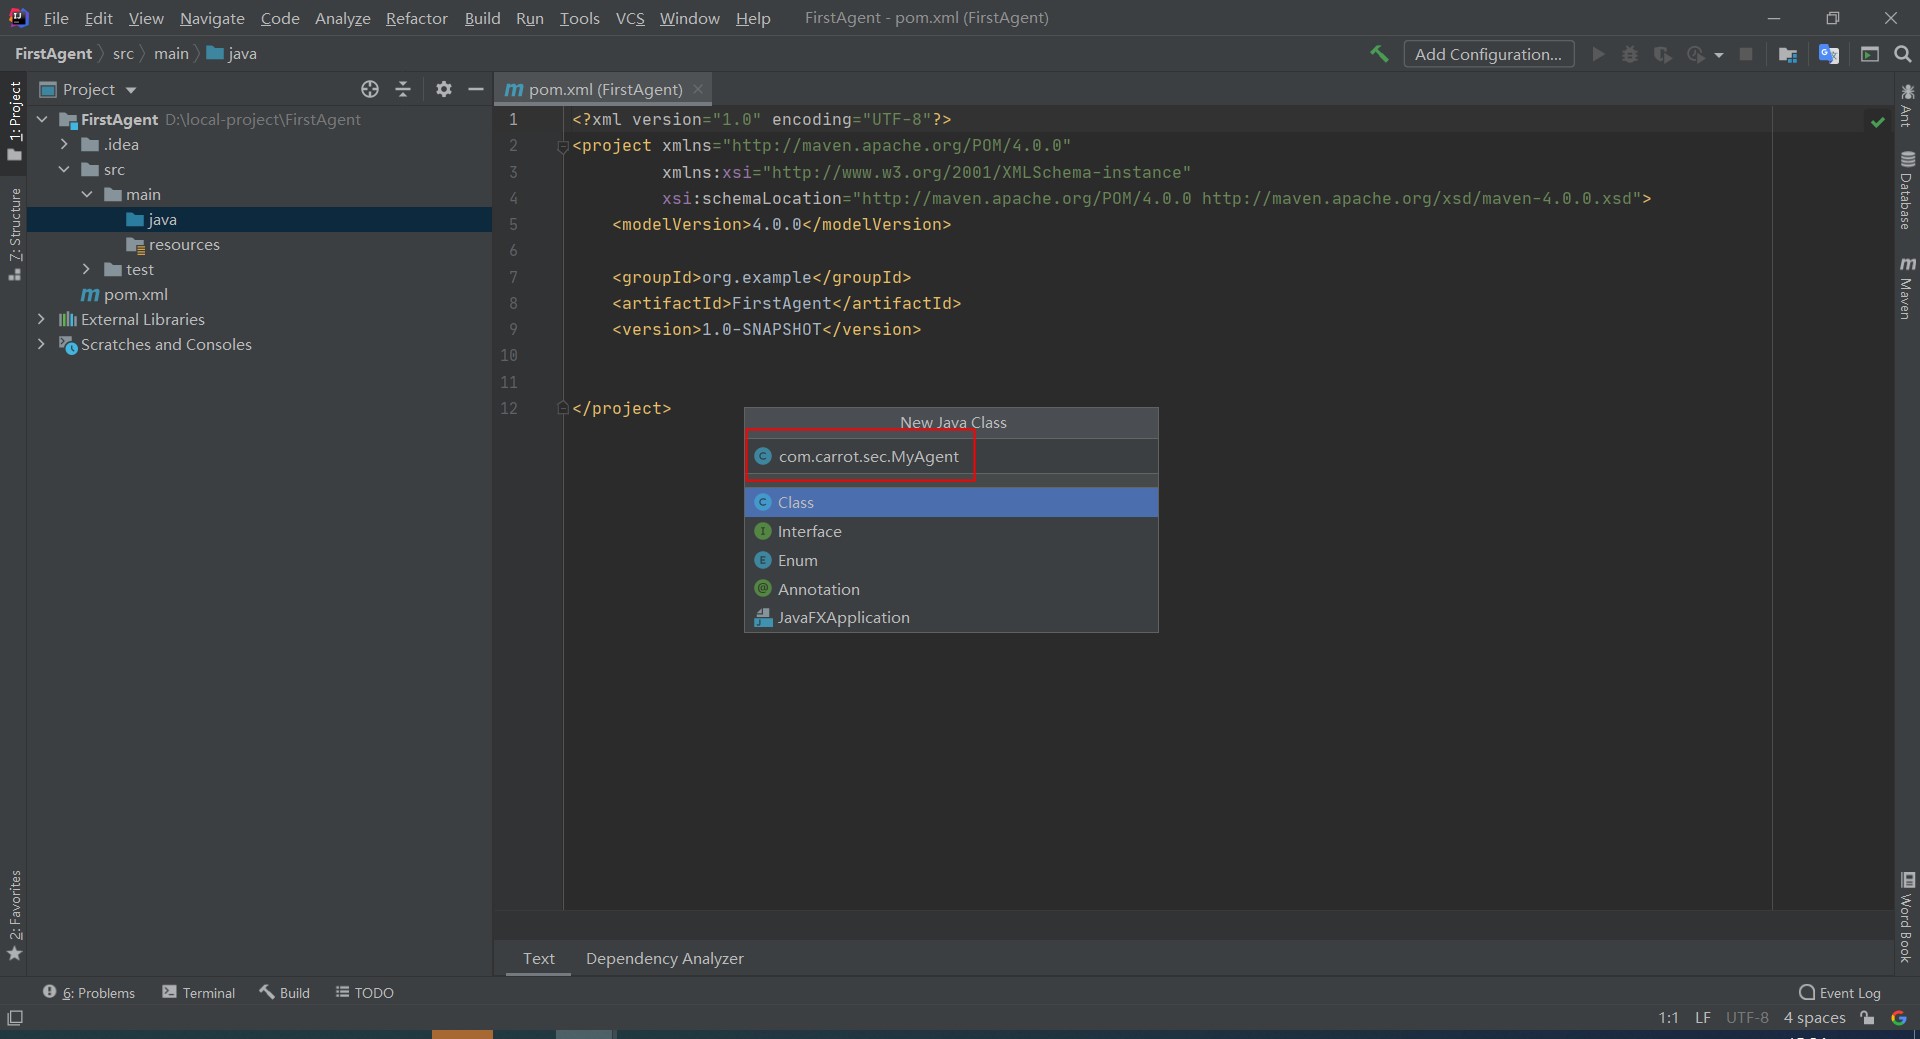Collapse the main folder
The width and height of the screenshot is (1920, 1039).
(x=87, y=194)
